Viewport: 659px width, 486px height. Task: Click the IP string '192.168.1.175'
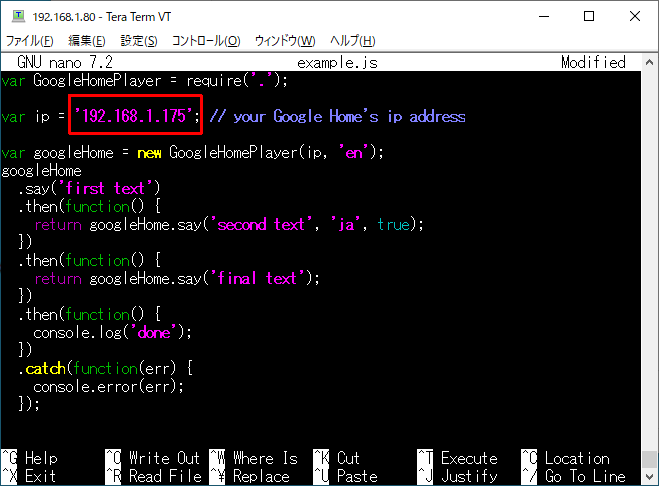point(133,116)
